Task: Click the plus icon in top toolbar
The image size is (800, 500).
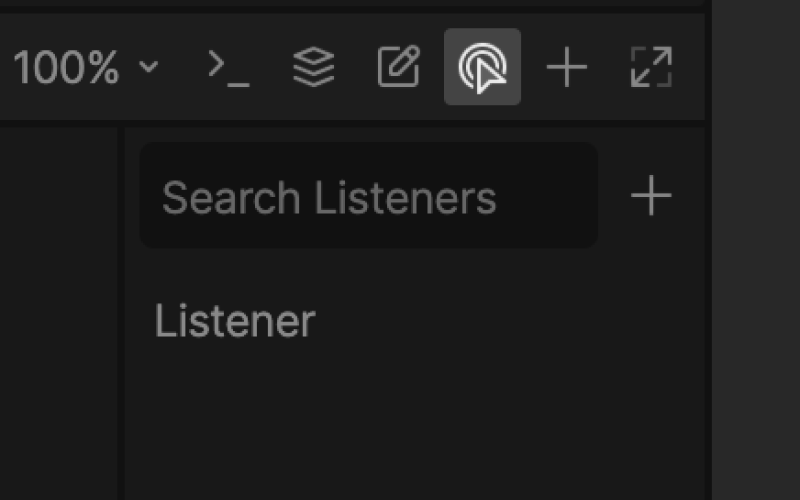Action: pyautogui.click(x=567, y=67)
